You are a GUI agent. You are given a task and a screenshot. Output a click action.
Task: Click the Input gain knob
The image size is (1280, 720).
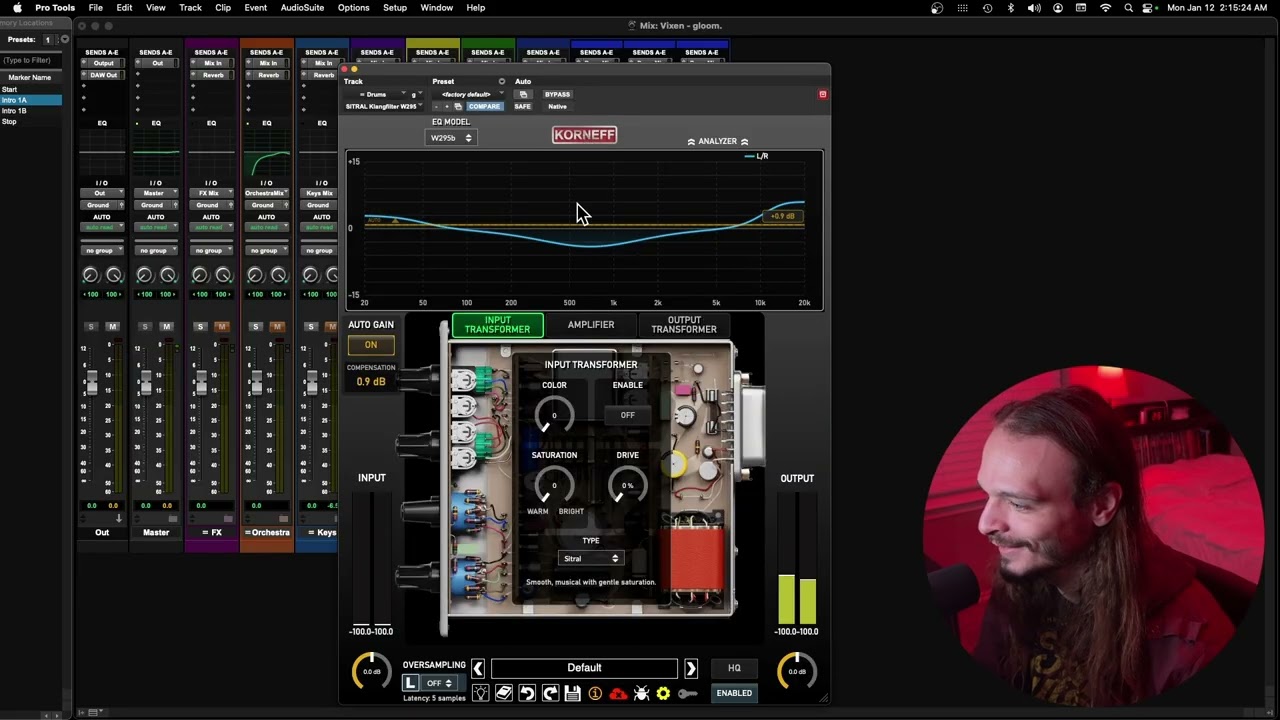tap(371, 671)
